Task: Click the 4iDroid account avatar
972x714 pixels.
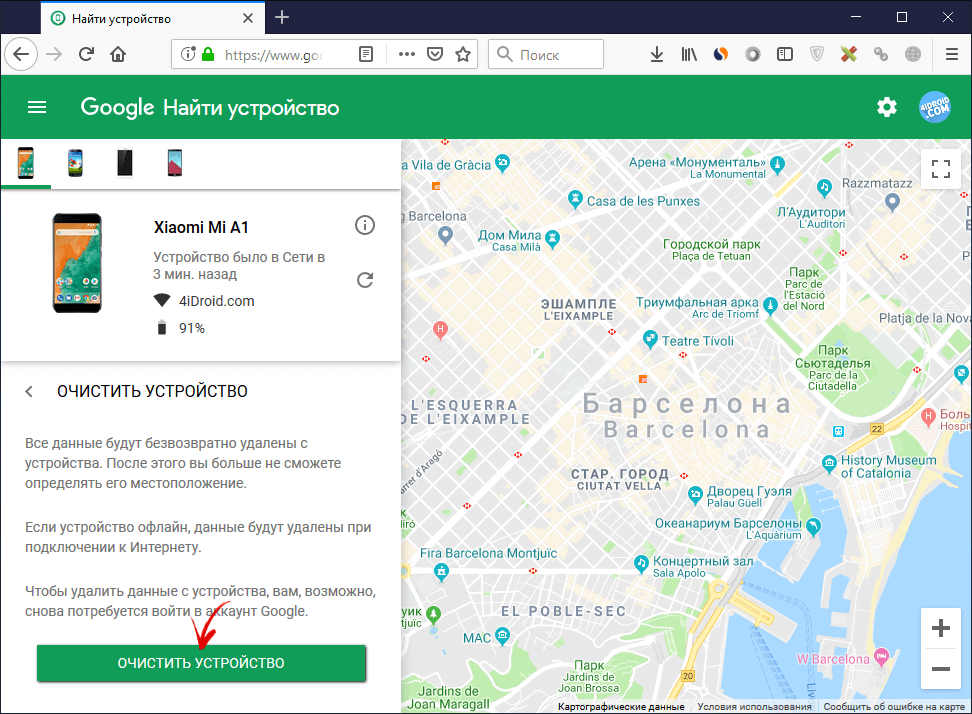Action: point(935,108)
